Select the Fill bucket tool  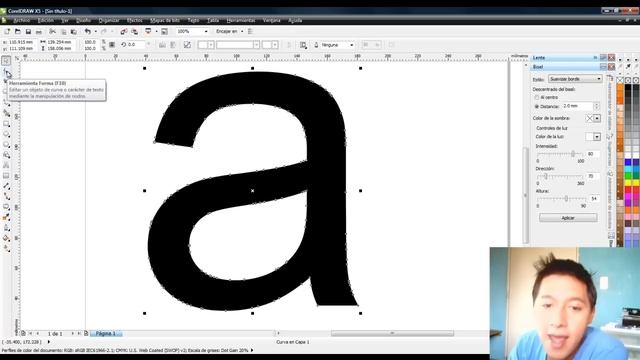6,238
